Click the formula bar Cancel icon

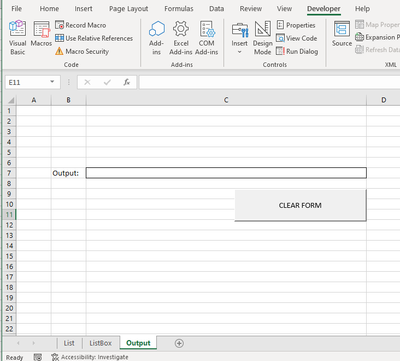point(87,82)
